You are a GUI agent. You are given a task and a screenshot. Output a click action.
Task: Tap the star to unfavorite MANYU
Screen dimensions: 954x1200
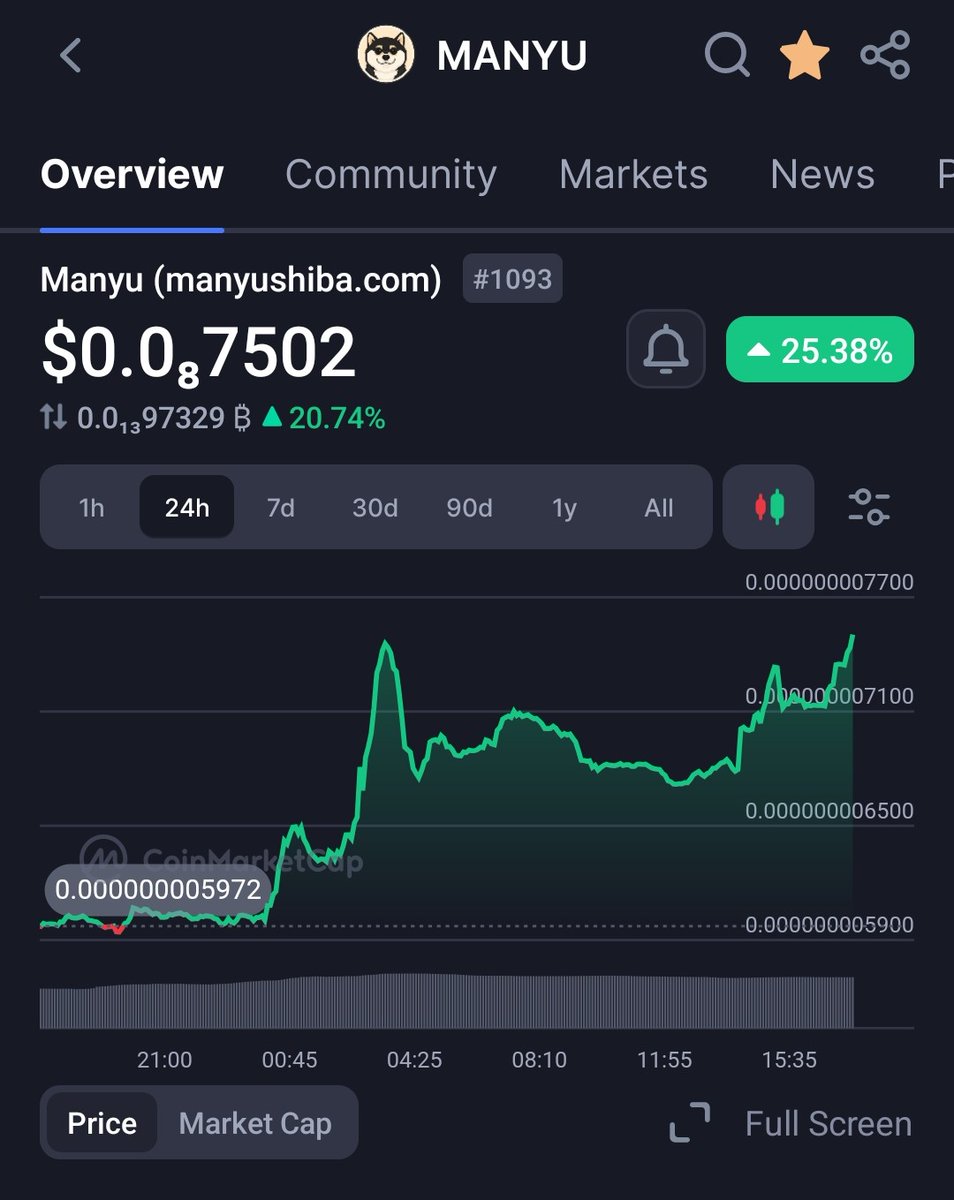point(804,55)
